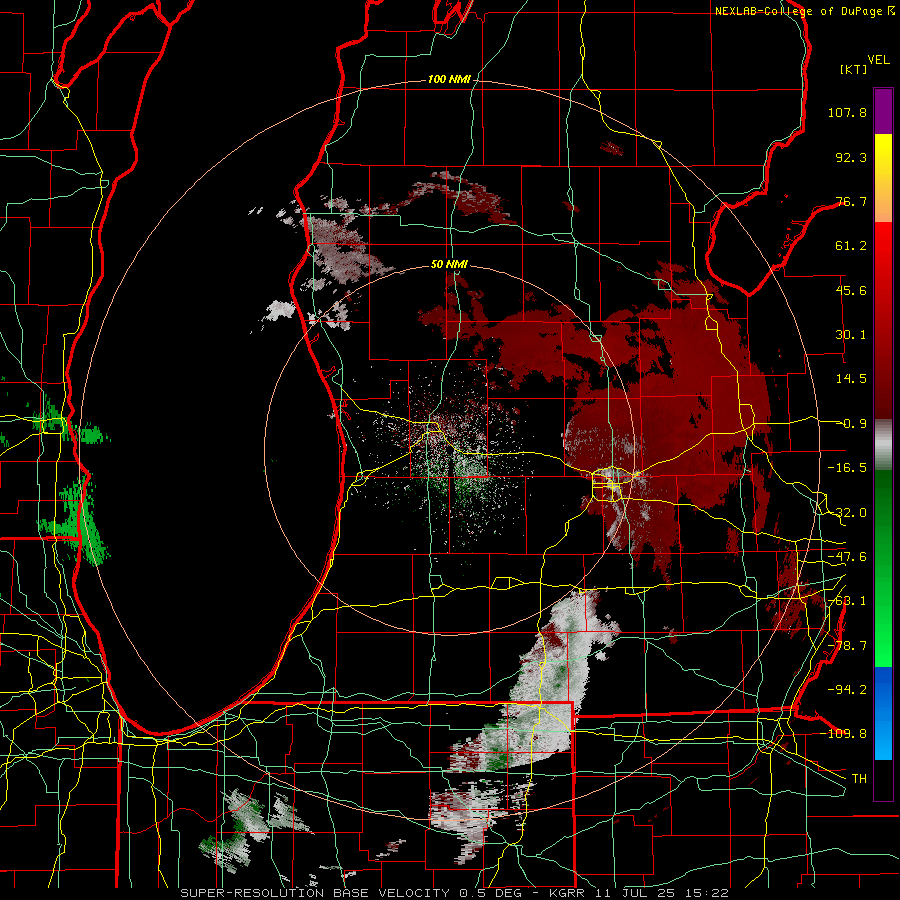900x900 pixels.
Task: Click the green segment of the velocity color bar
Action: (883, 568)
